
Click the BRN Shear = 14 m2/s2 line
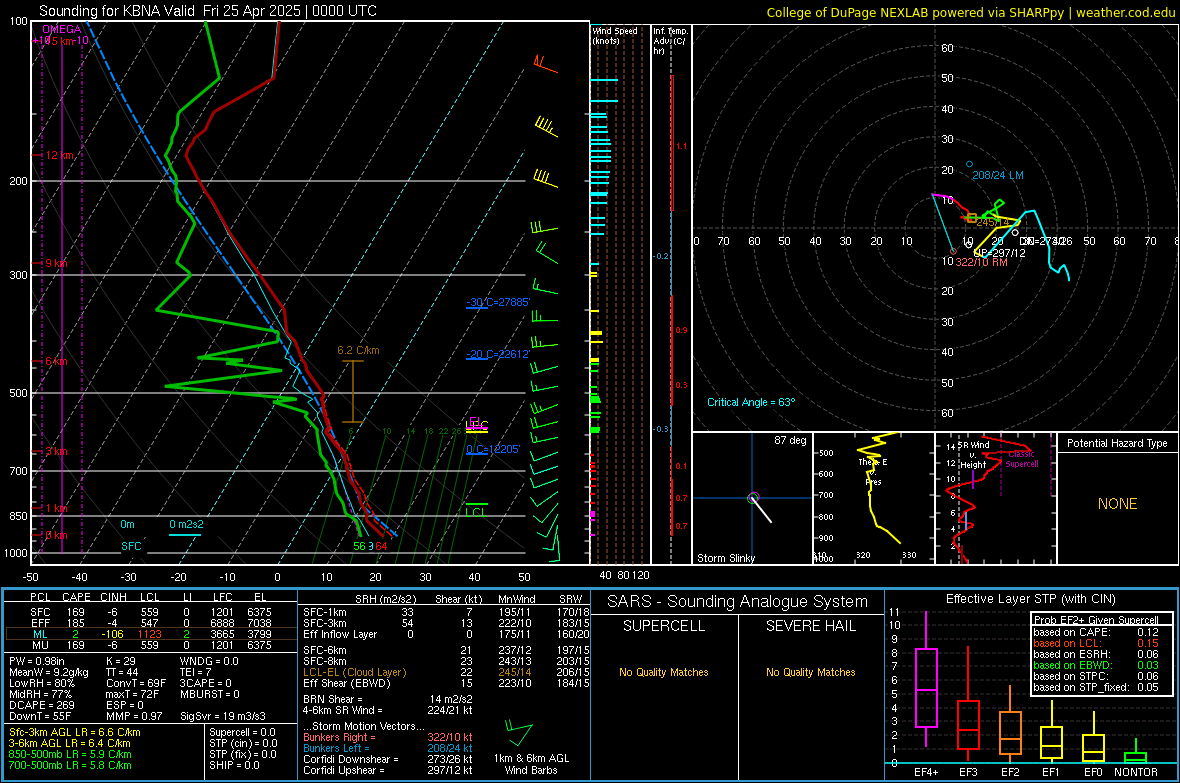pyautogui.click(x=387, y=699)
